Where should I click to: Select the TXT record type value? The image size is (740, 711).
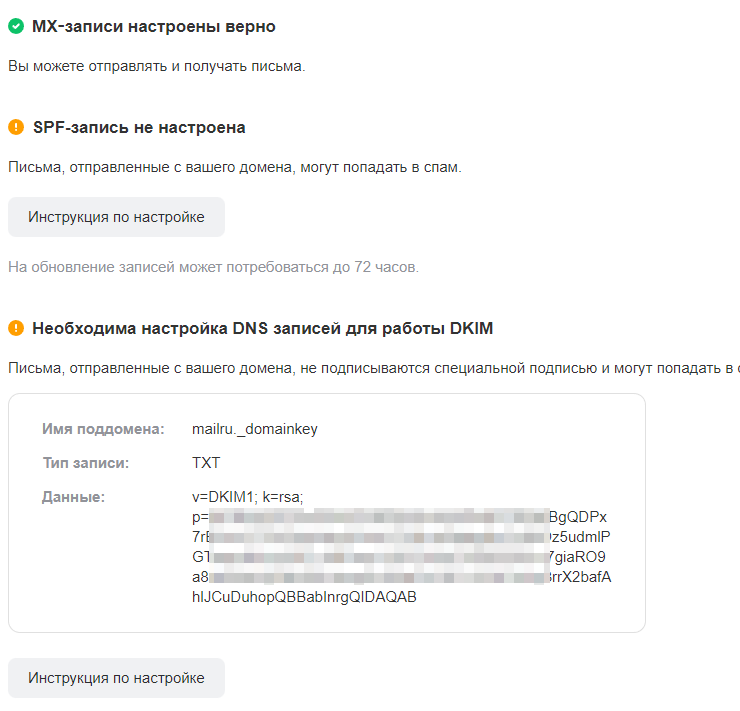click(x=206, y=463)
